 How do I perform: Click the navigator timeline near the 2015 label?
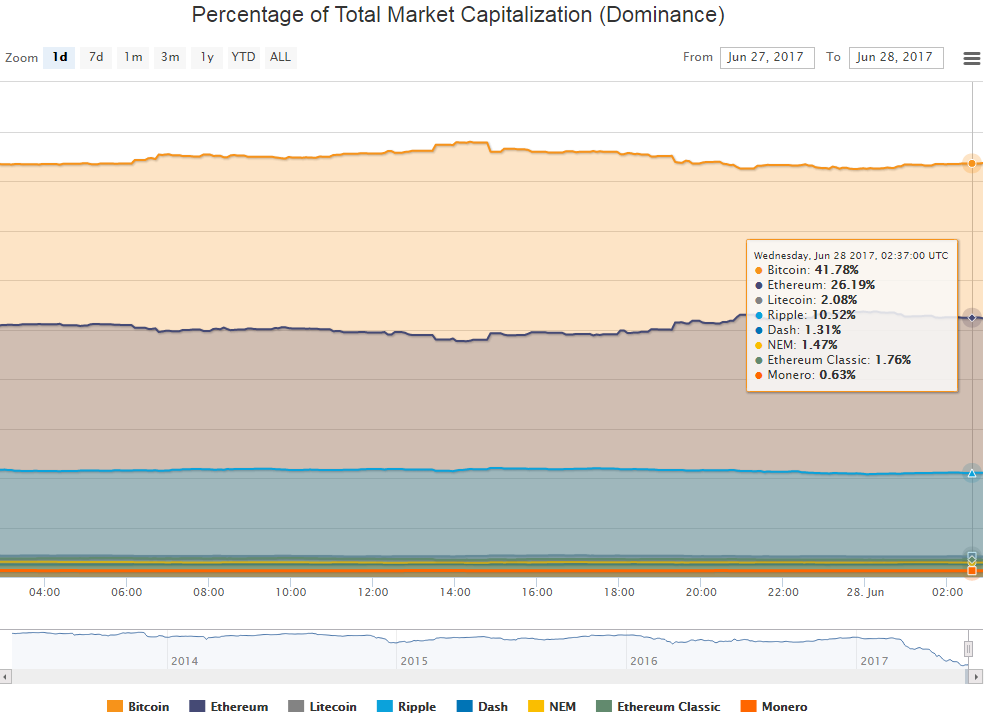tap(413, 645)
